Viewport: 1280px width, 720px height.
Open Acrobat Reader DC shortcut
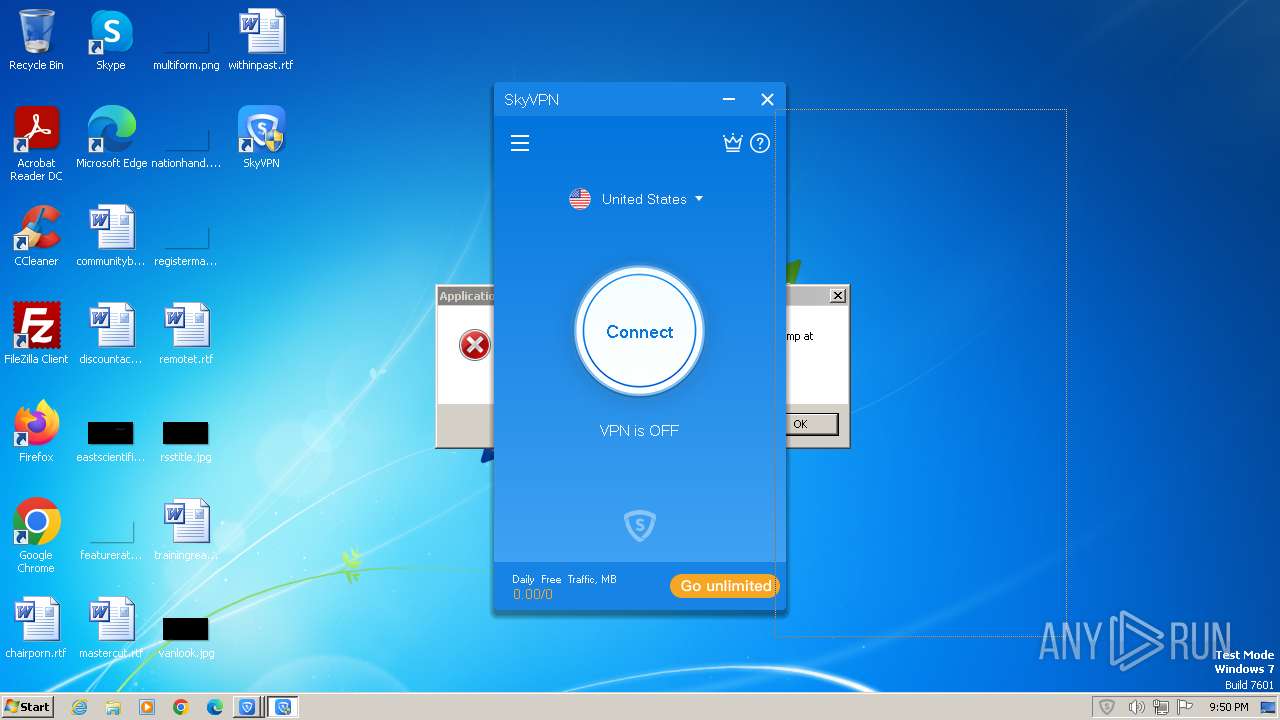pos(36,144)
